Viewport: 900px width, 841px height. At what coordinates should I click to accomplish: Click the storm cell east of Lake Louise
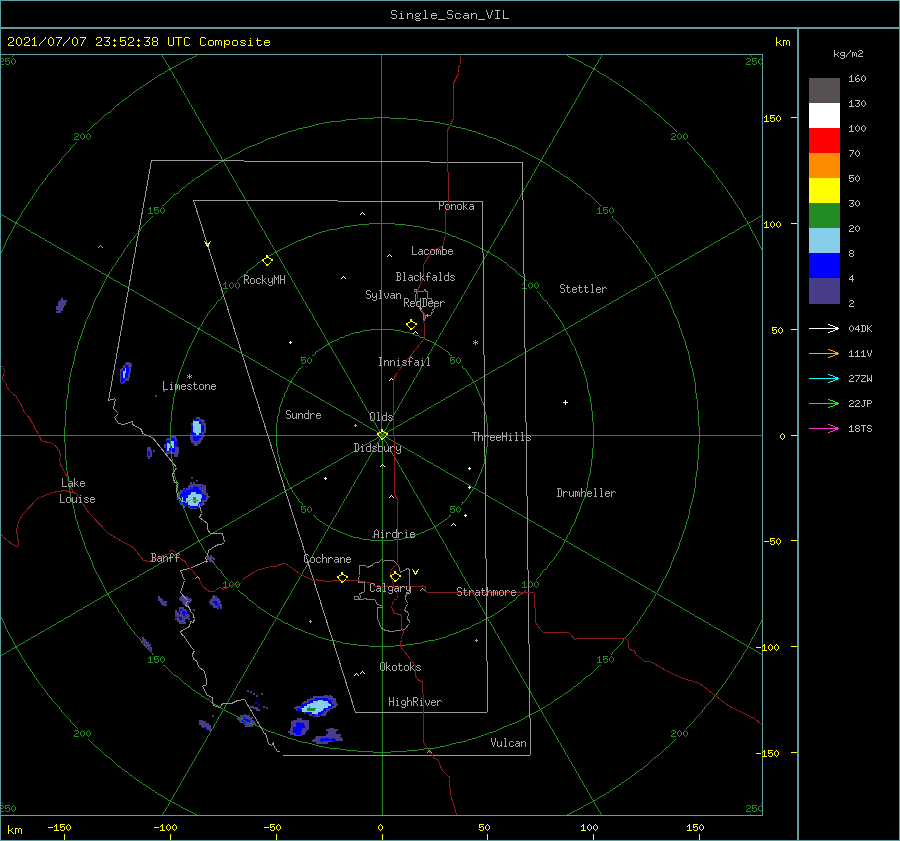(193, 496)
